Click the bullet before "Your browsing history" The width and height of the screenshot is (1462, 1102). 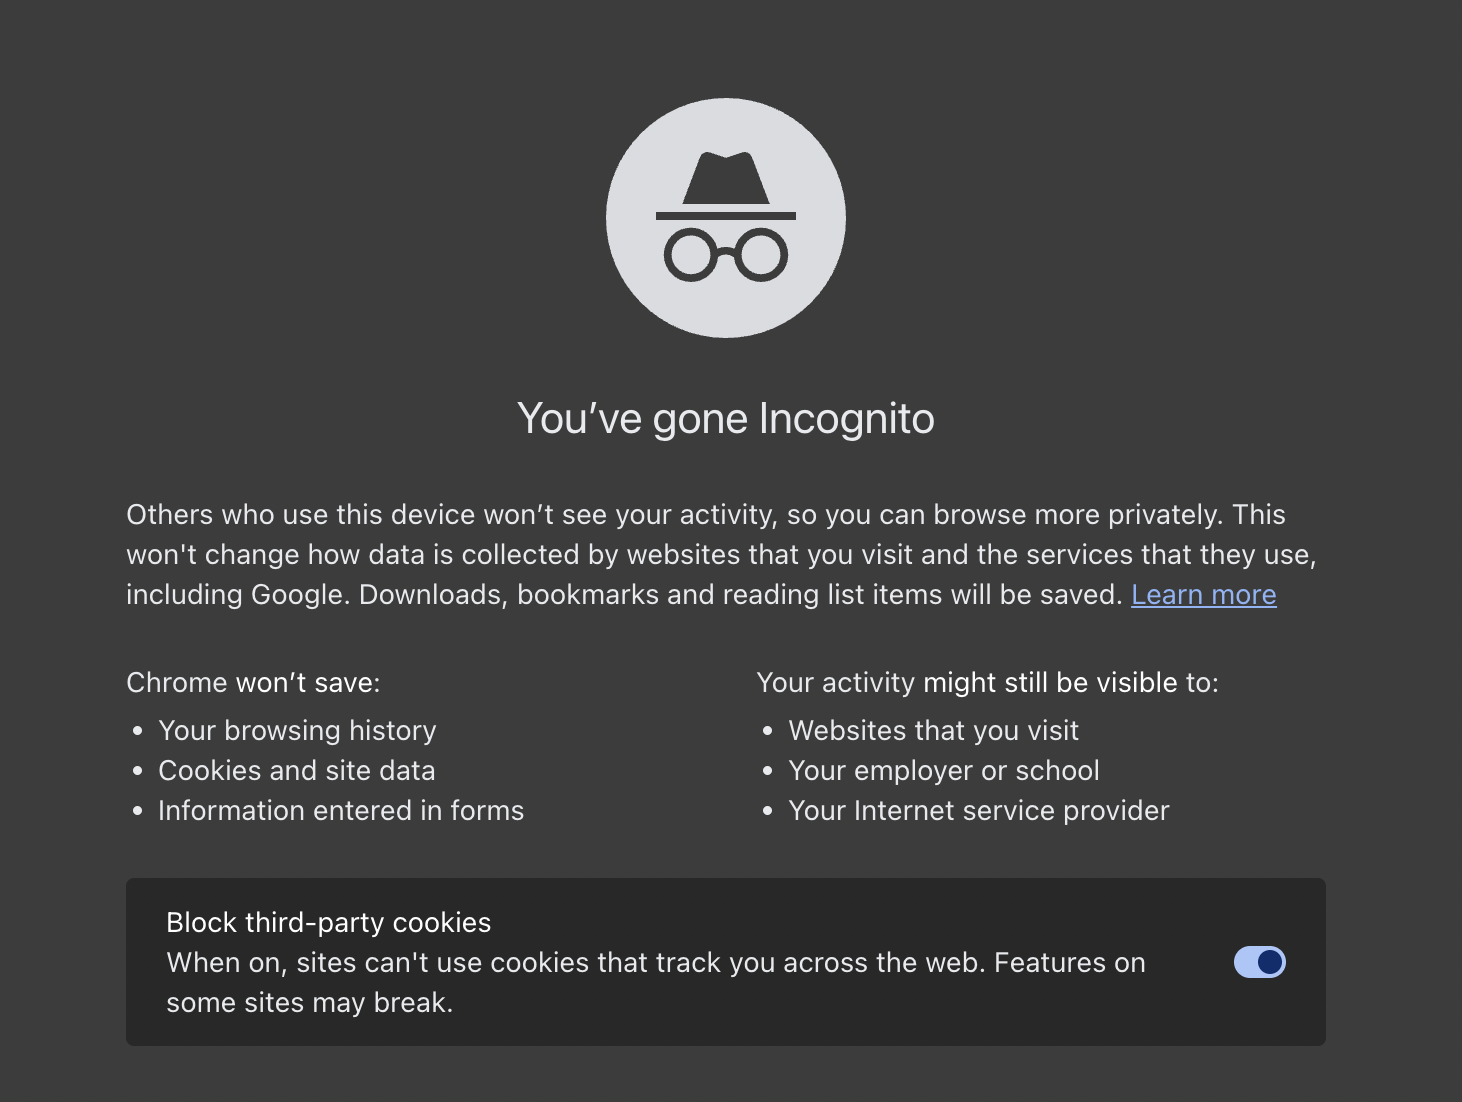pos(138,732)
